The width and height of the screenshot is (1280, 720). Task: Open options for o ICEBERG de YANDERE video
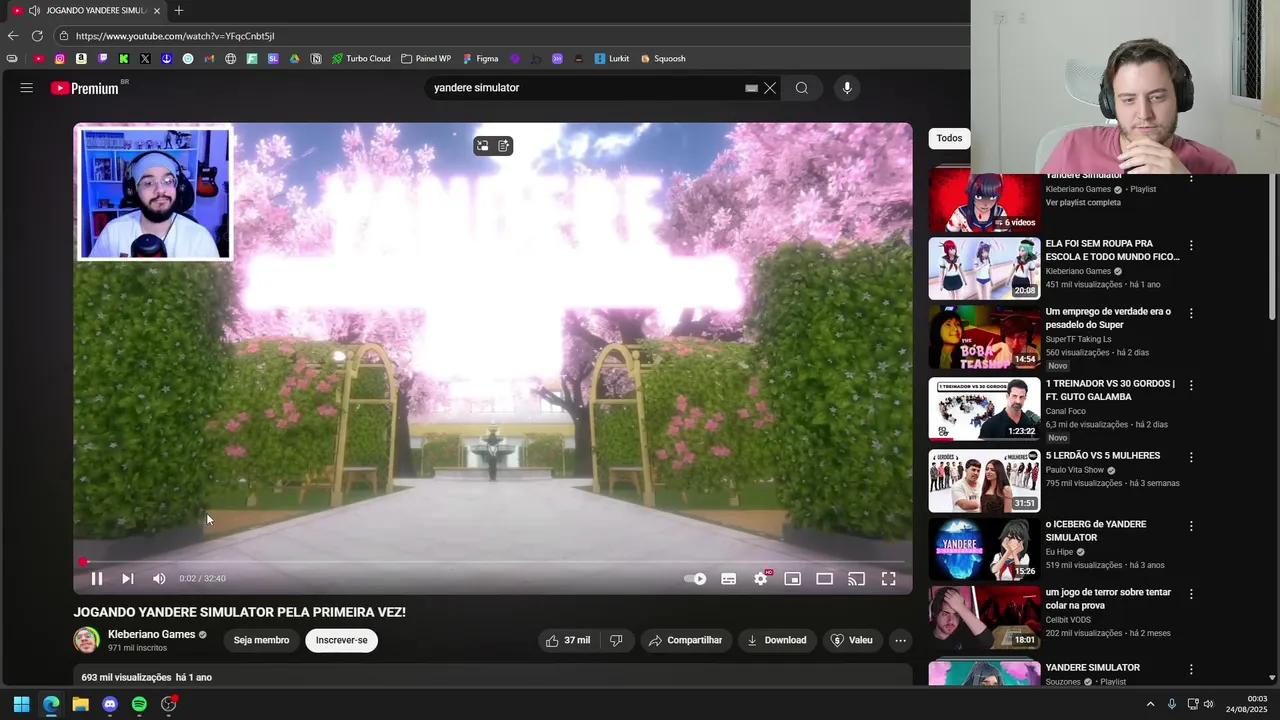[1191, 526]
